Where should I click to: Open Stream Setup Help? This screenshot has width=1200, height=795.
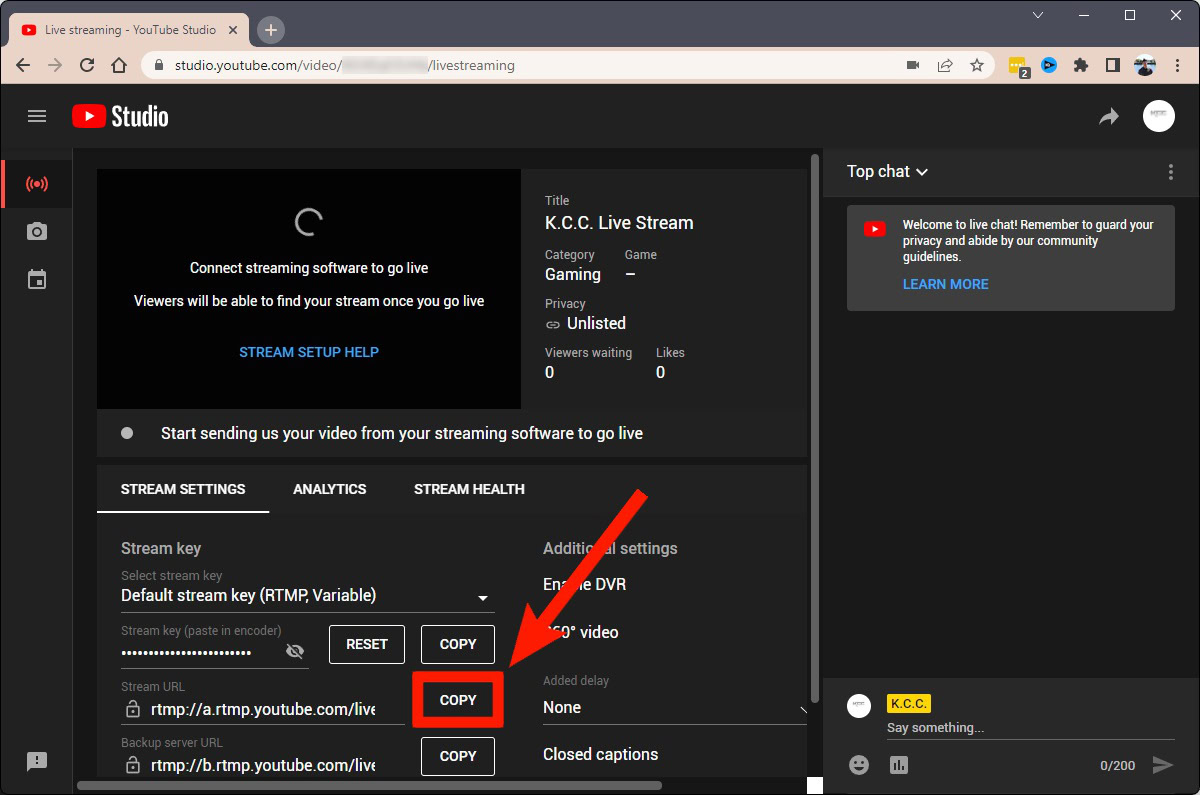308,352
